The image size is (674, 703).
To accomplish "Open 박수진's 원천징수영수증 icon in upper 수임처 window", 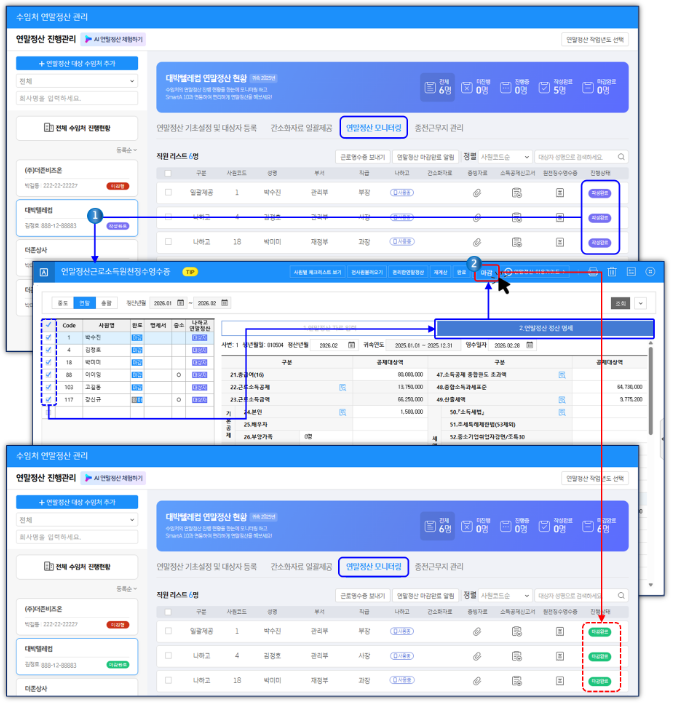I will [560, 193].
